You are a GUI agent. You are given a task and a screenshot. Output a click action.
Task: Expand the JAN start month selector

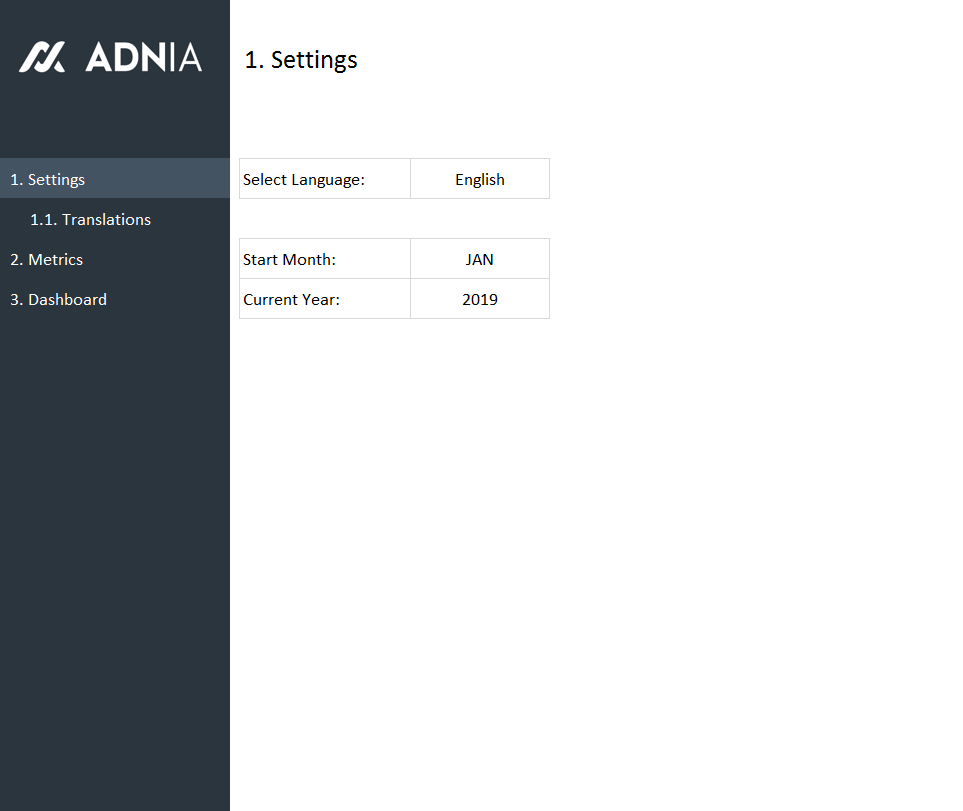[x=480, y=260]
